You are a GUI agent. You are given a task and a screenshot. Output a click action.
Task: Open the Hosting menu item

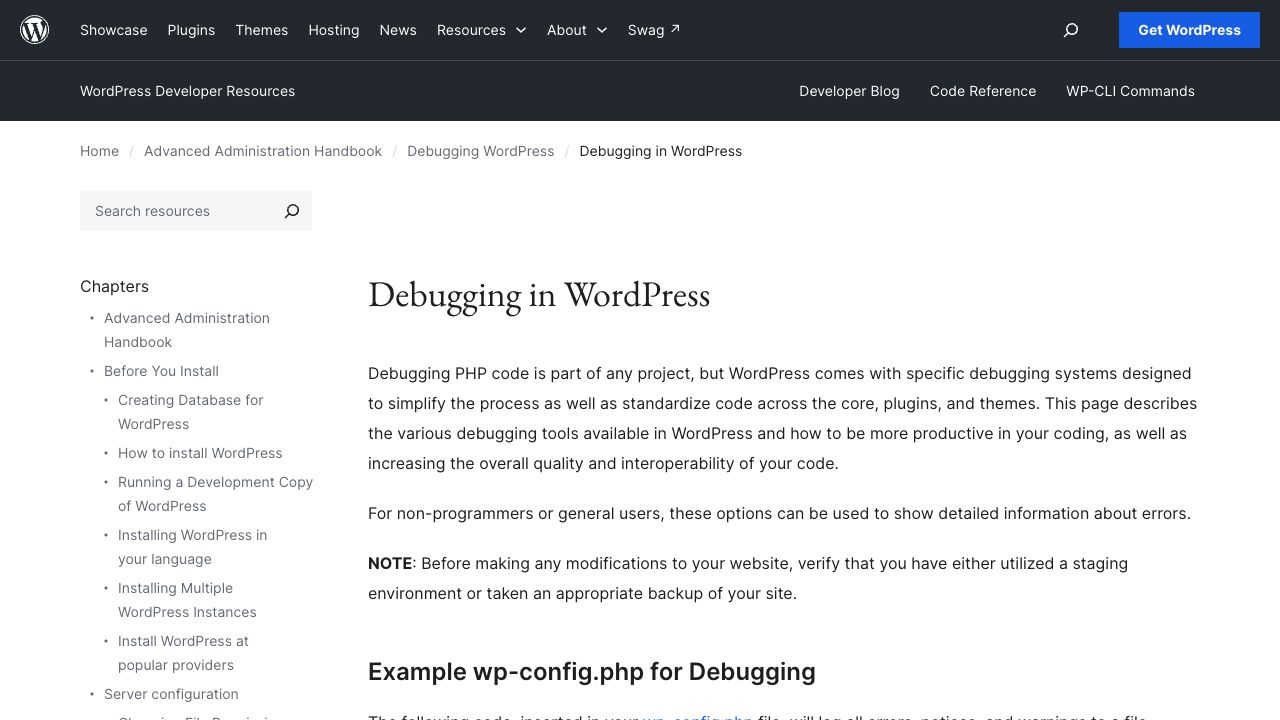(334, 30)
